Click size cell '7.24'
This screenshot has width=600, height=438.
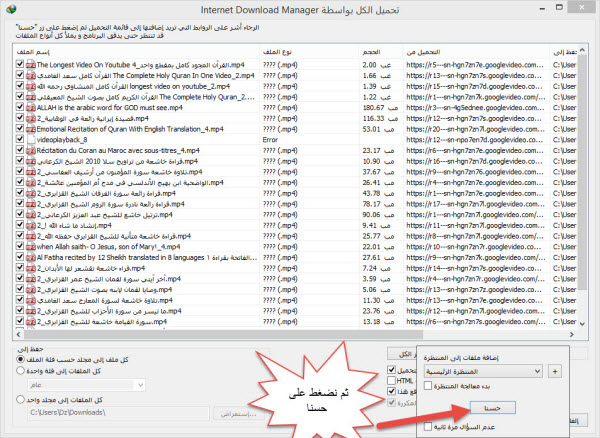coord(377,268)
